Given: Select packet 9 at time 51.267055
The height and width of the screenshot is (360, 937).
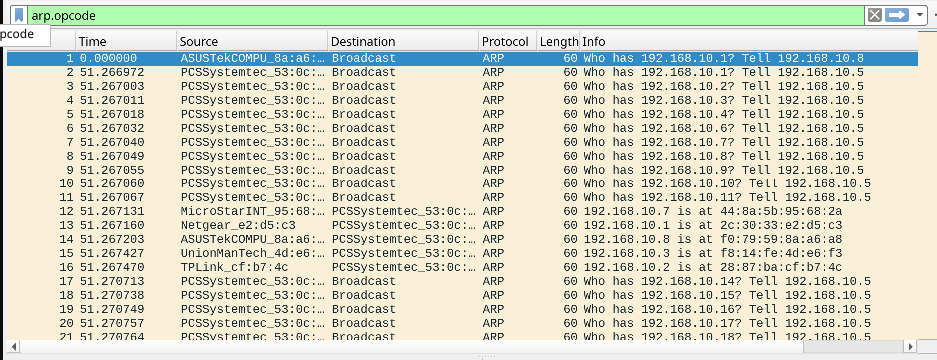Looking at the screenshot, I should click(x=462, y=170).
